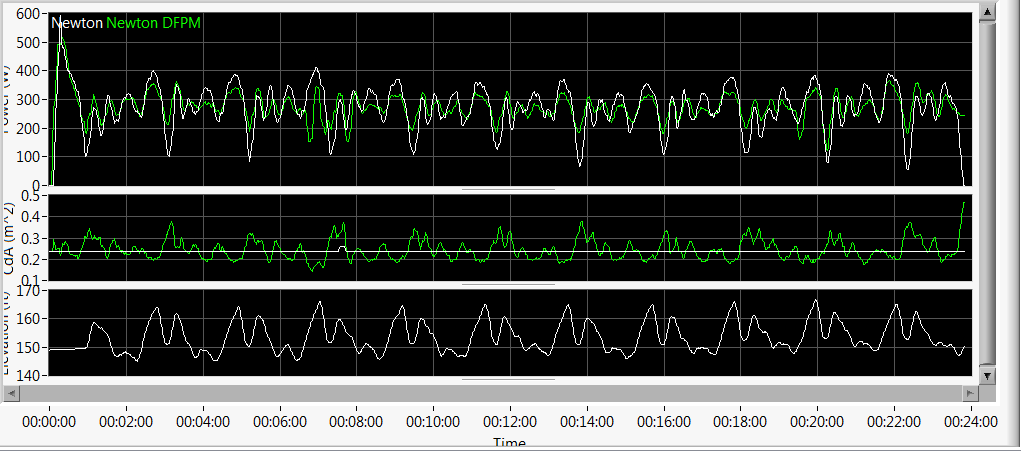Click the horizontal scrollbar right arrow
The height and width of the screenshot is (451, 1021).
click(969, 393)
